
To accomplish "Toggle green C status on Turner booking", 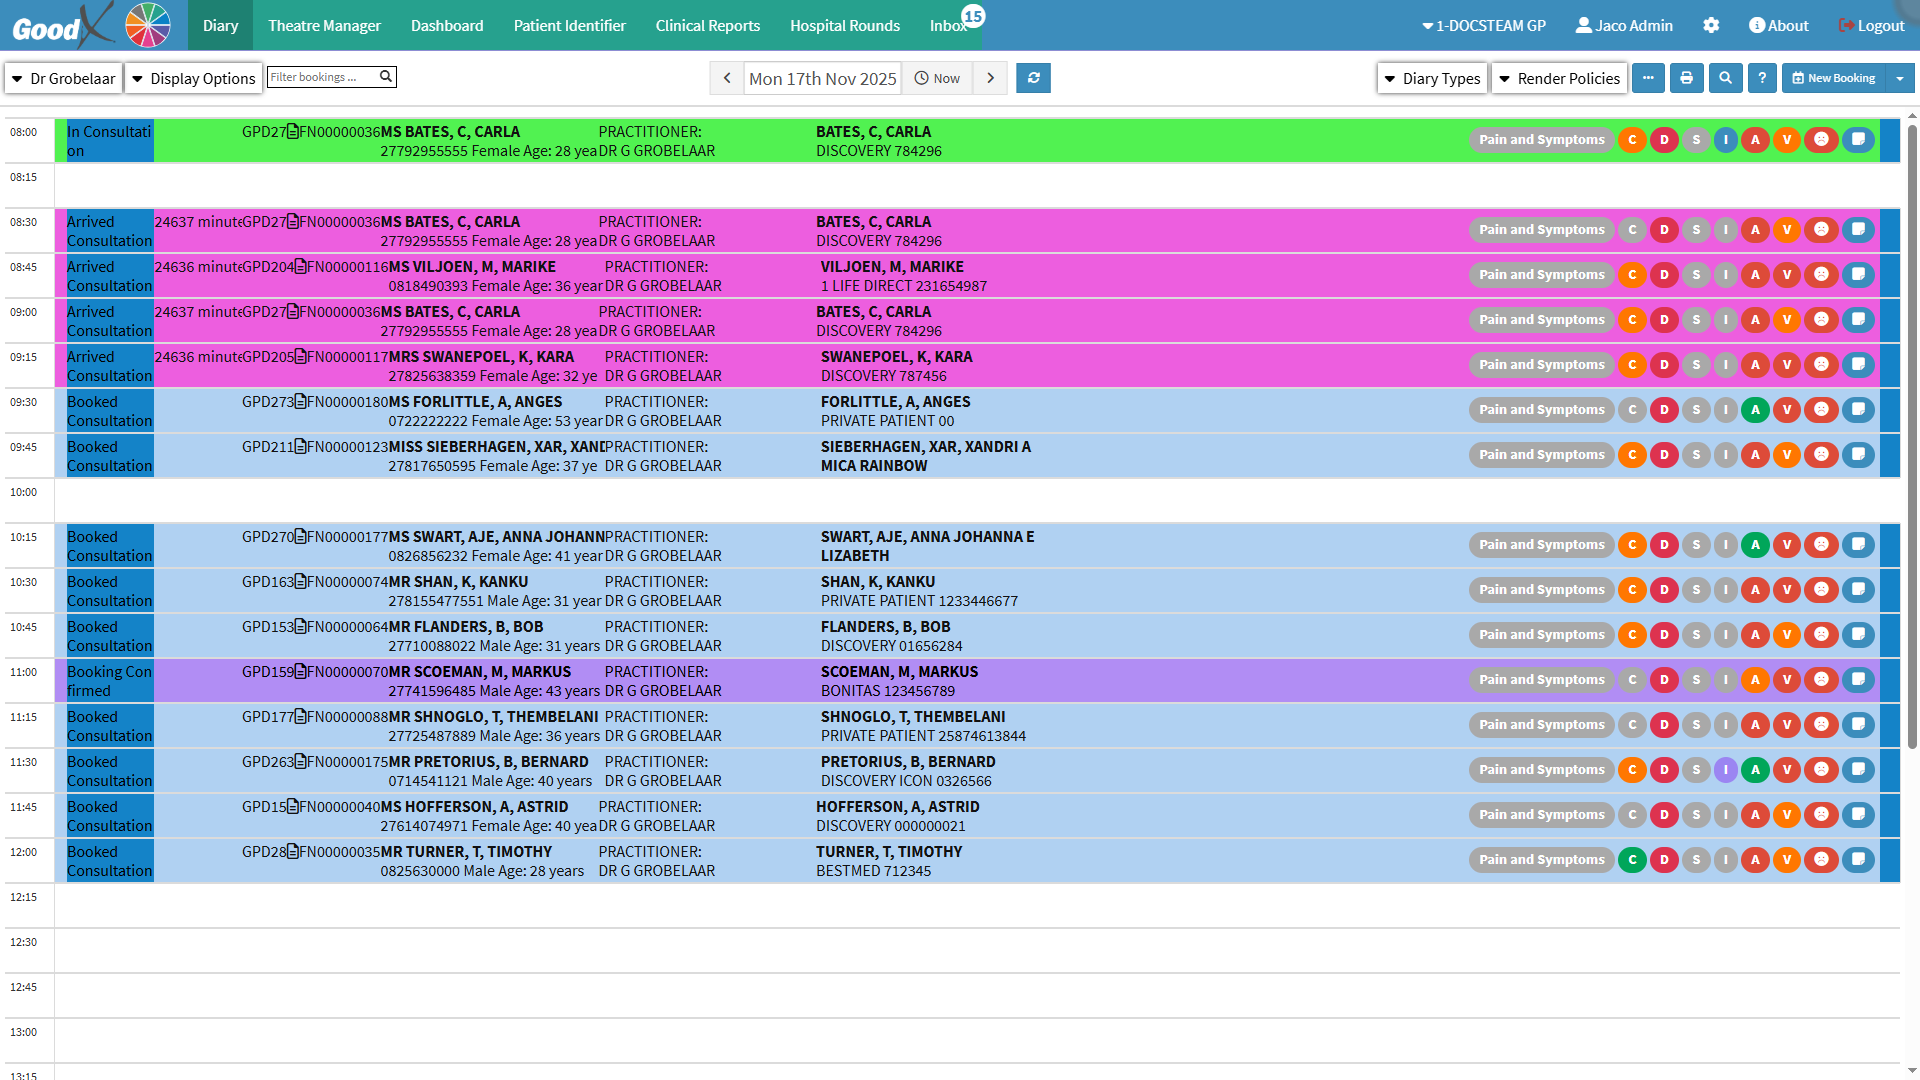I will [1632, 859].
